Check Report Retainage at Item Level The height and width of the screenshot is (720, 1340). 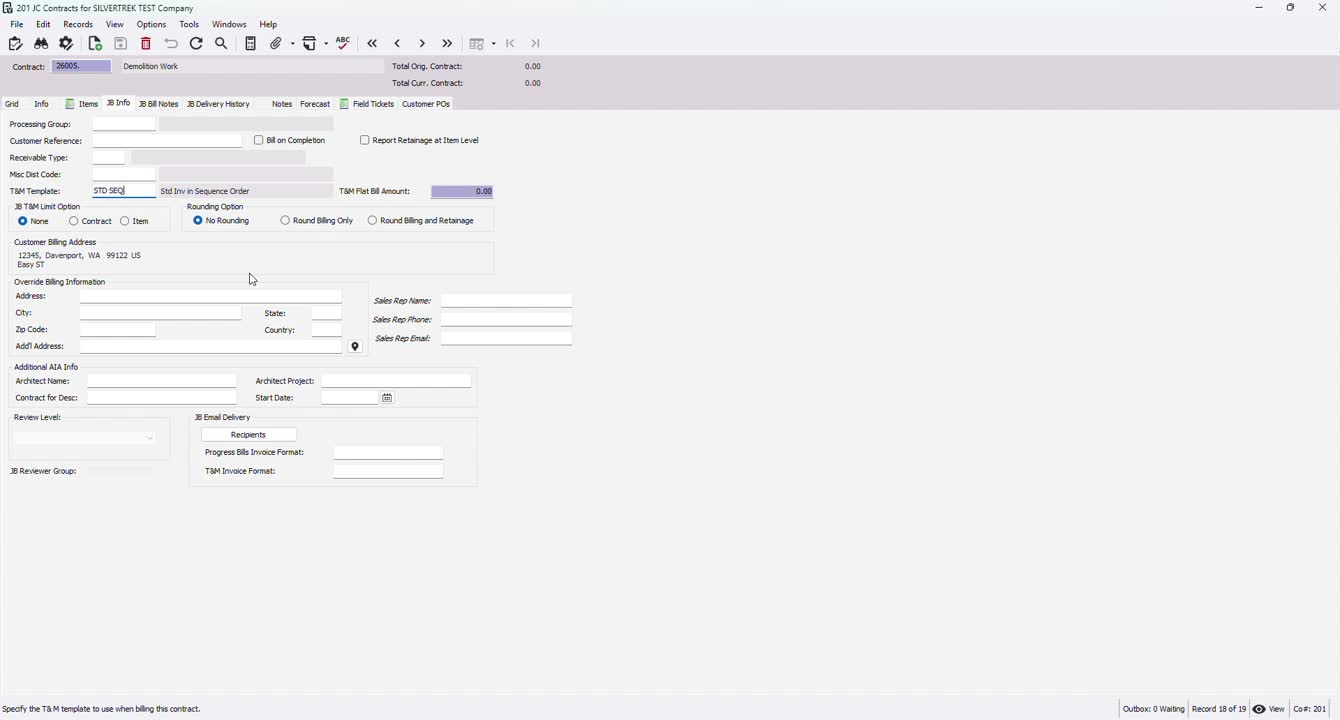tap(364, 140)
